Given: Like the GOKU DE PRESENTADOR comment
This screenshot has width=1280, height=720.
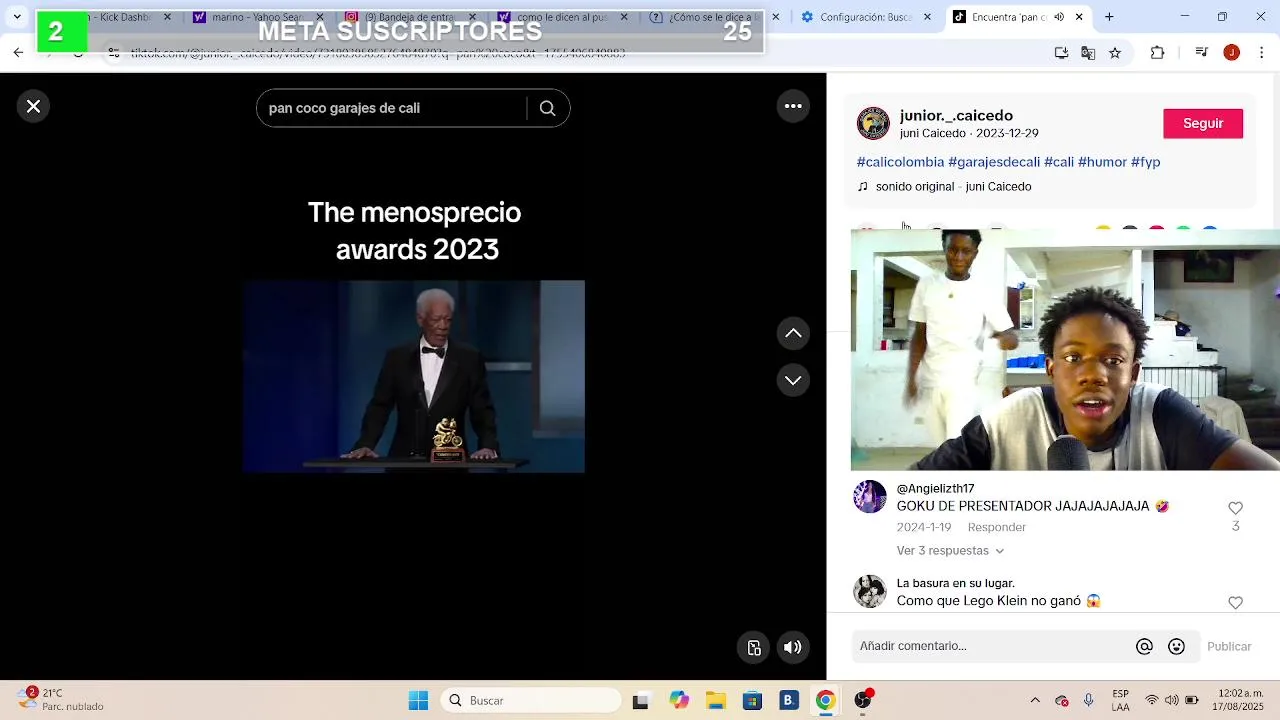Looking at the screenshot, I should pos(1235,508).
